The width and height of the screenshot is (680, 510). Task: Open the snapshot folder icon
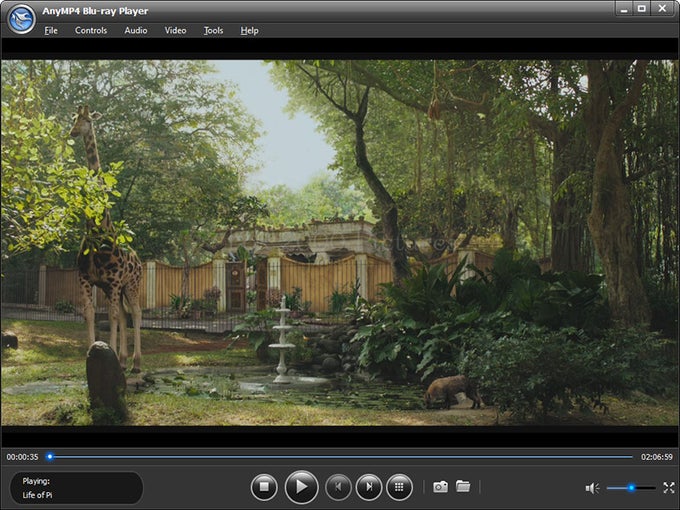[x=463, y=486]
